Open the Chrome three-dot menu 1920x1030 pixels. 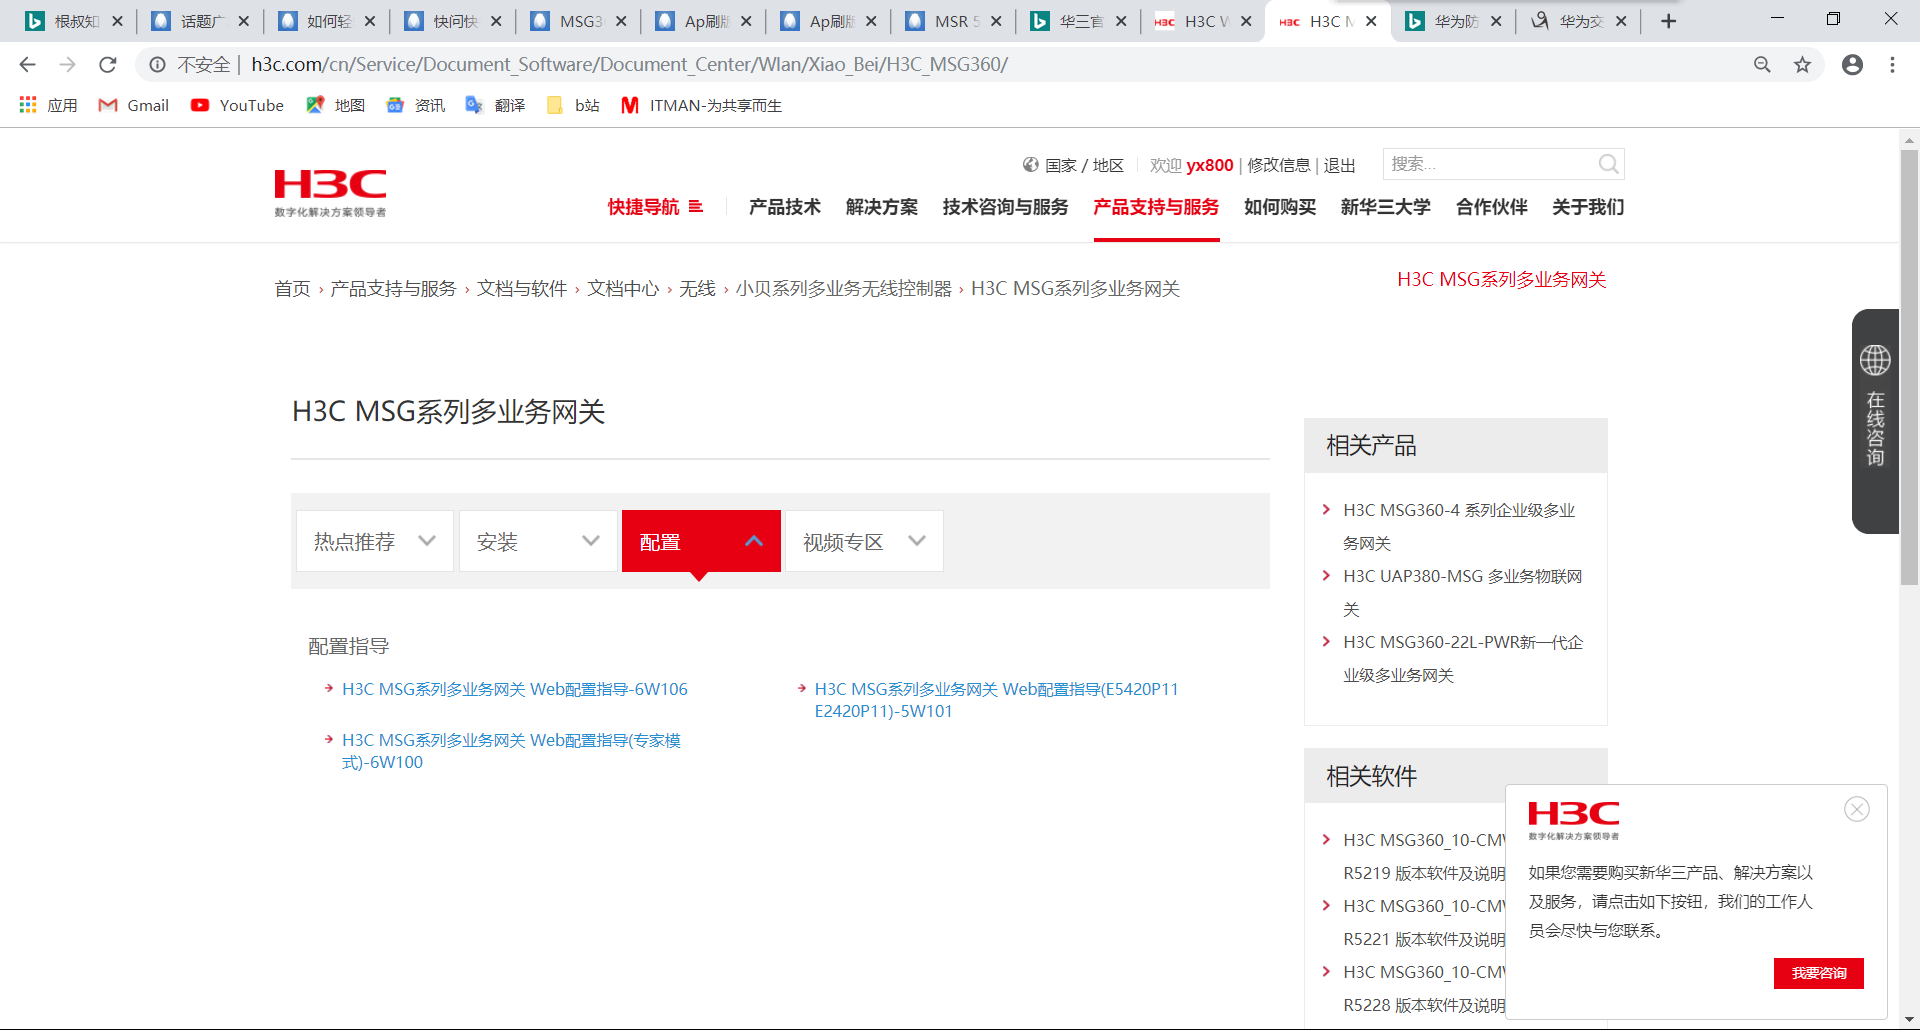click(1892, 65)
